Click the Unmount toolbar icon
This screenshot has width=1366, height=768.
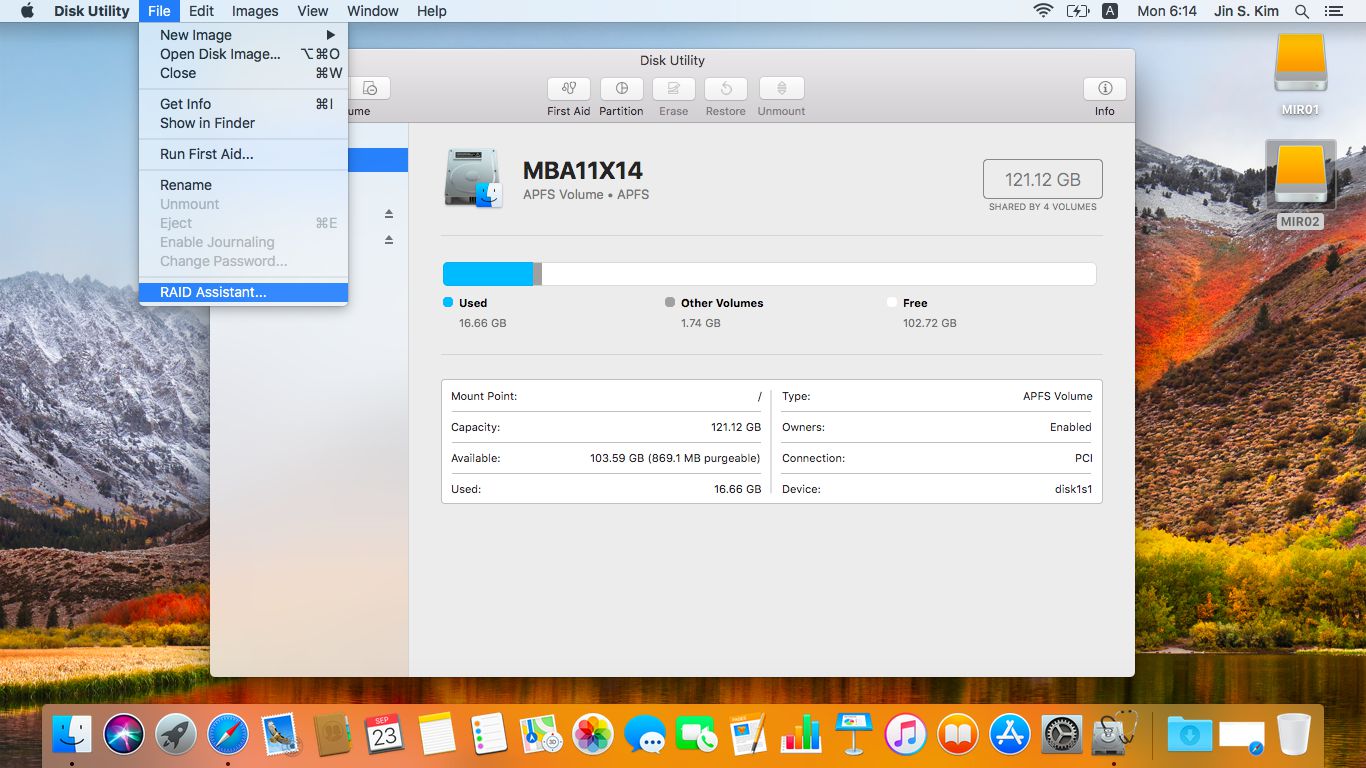pyautogui.click(x=781, y=88)
